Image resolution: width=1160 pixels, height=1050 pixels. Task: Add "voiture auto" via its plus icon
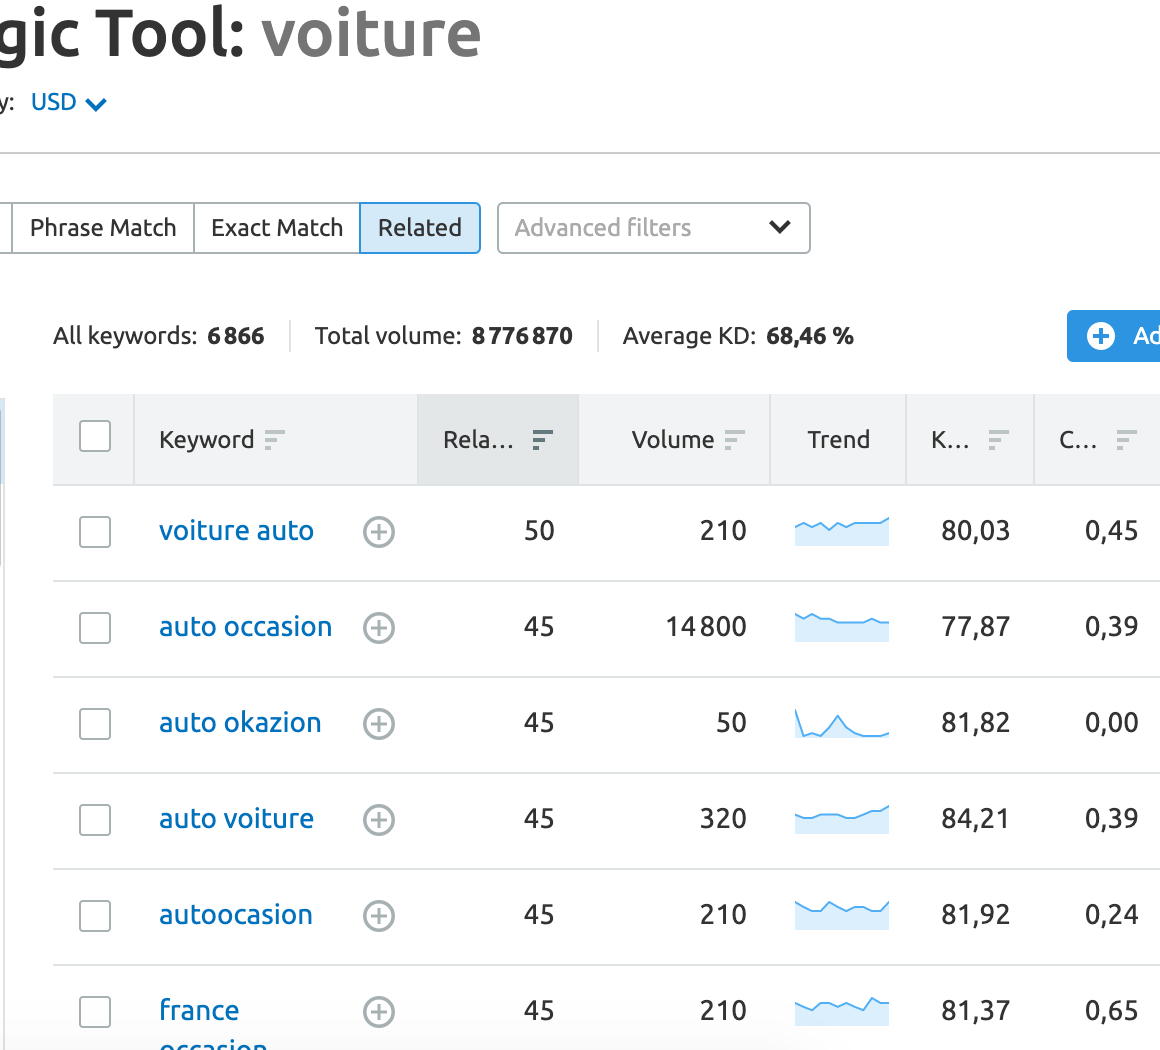[378, 532]
